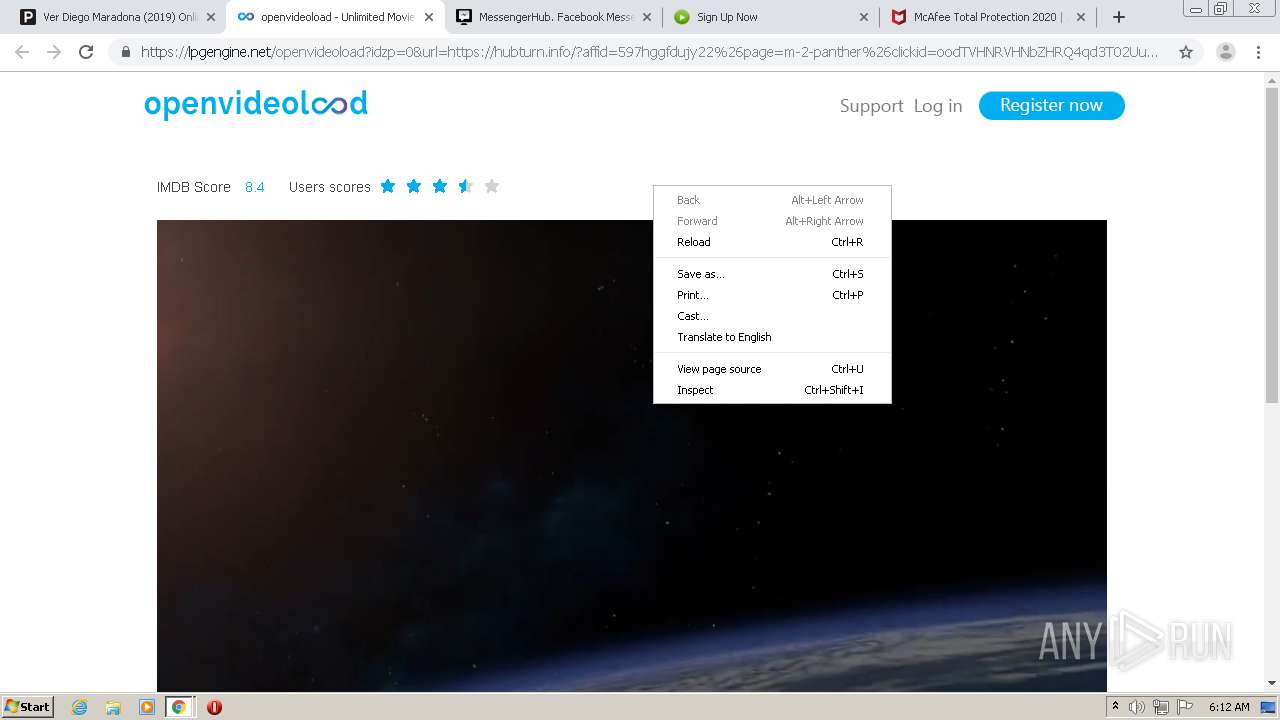
Task: Click the first user score star
Action: (x=388, y=186)
